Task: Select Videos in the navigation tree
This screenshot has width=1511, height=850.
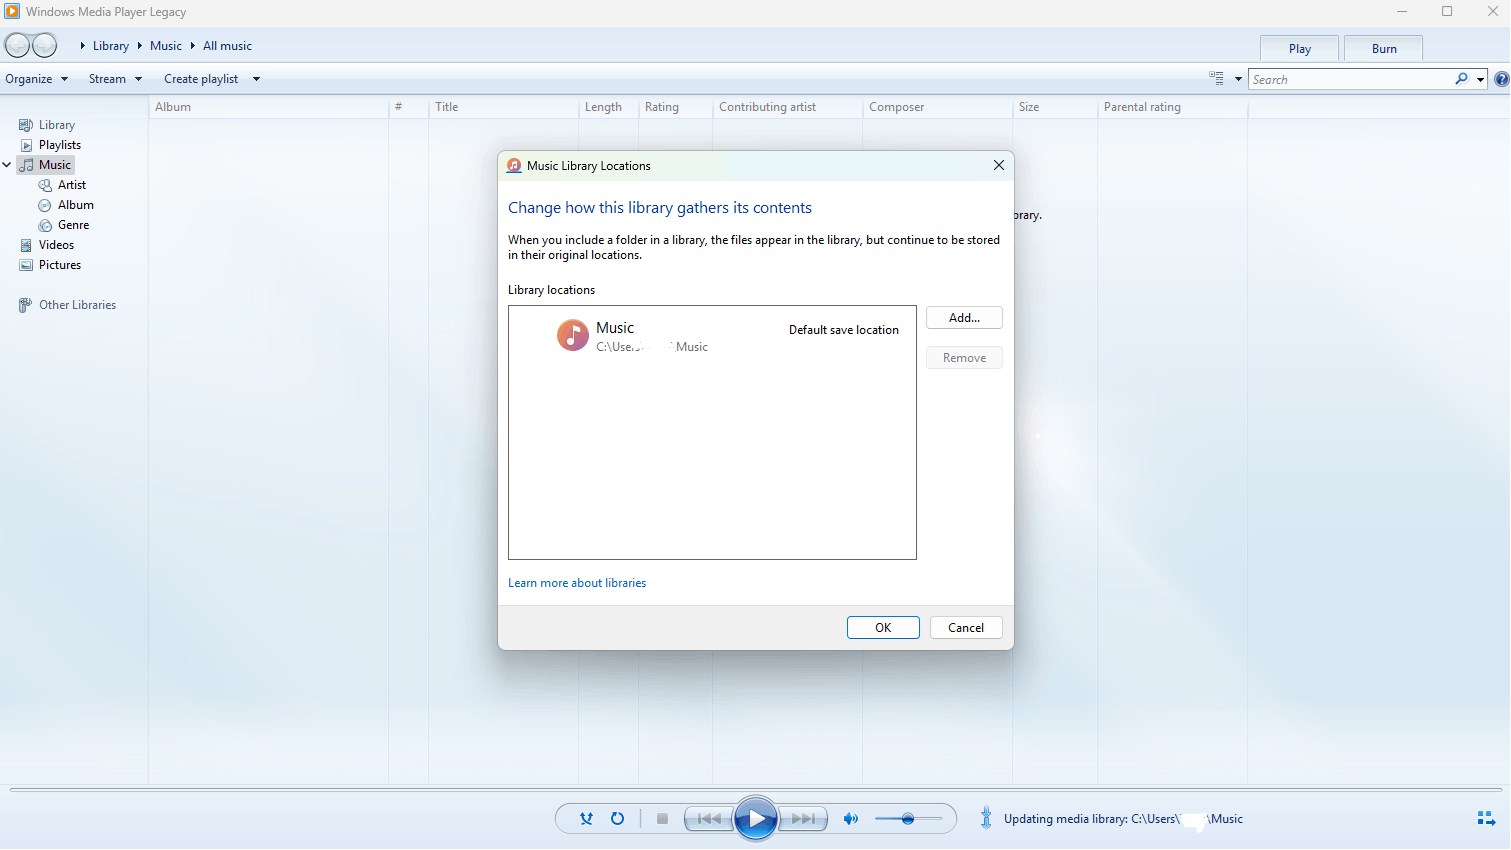Action: (57, 245)
